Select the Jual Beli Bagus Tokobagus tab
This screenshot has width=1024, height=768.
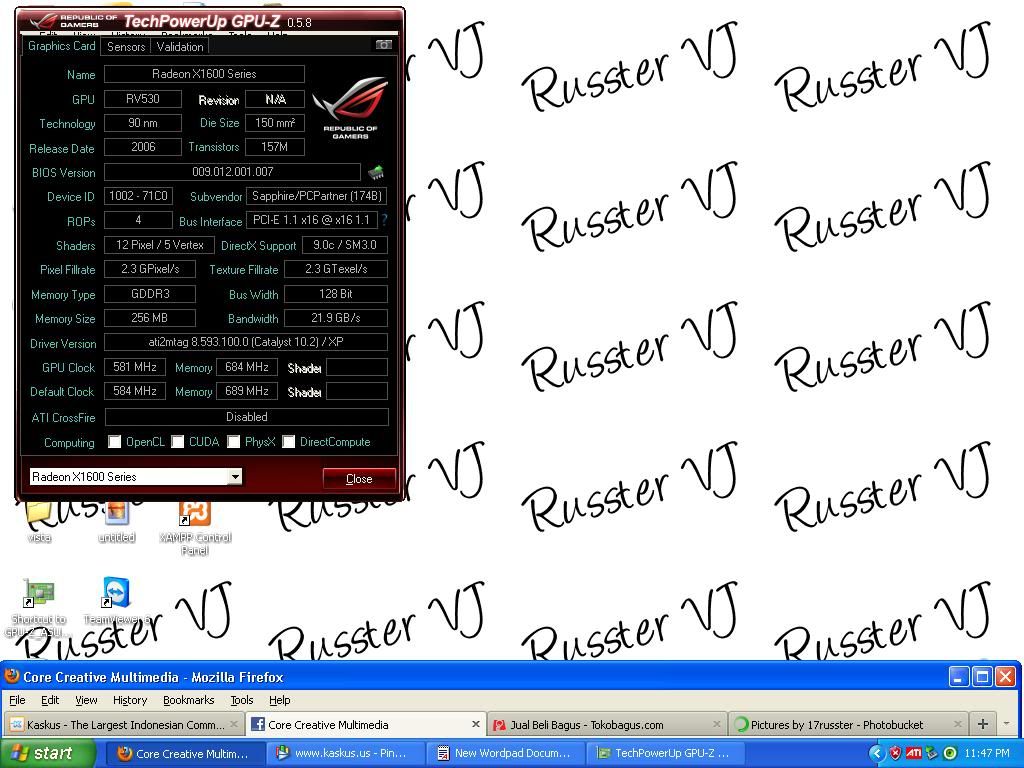607,724
